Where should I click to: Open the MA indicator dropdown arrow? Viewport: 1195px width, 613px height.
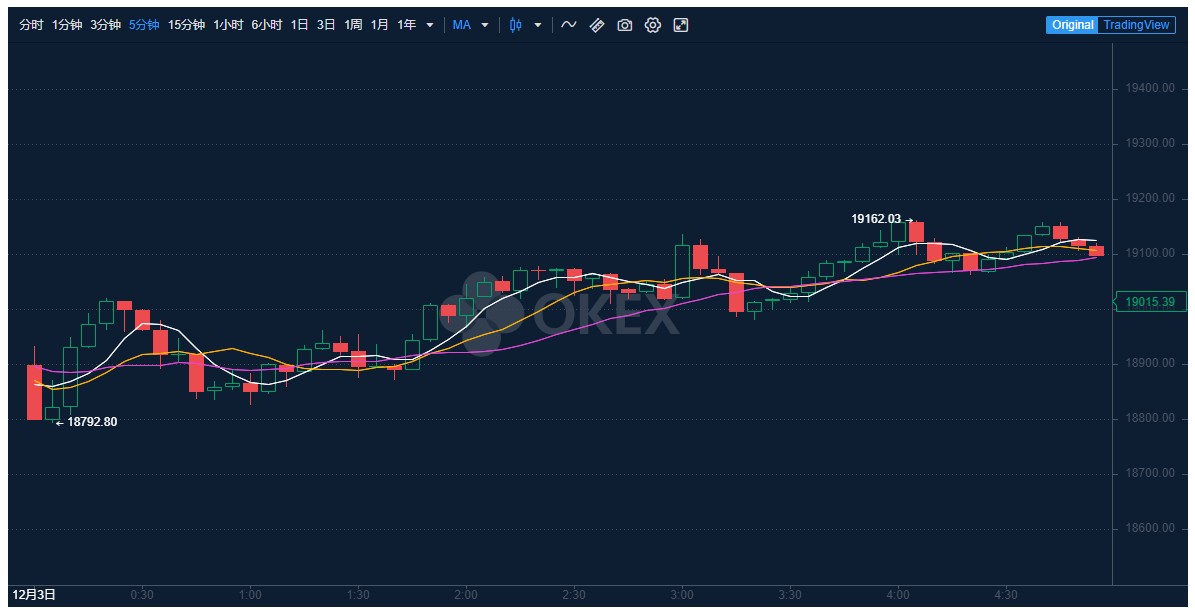pos(485,25)
